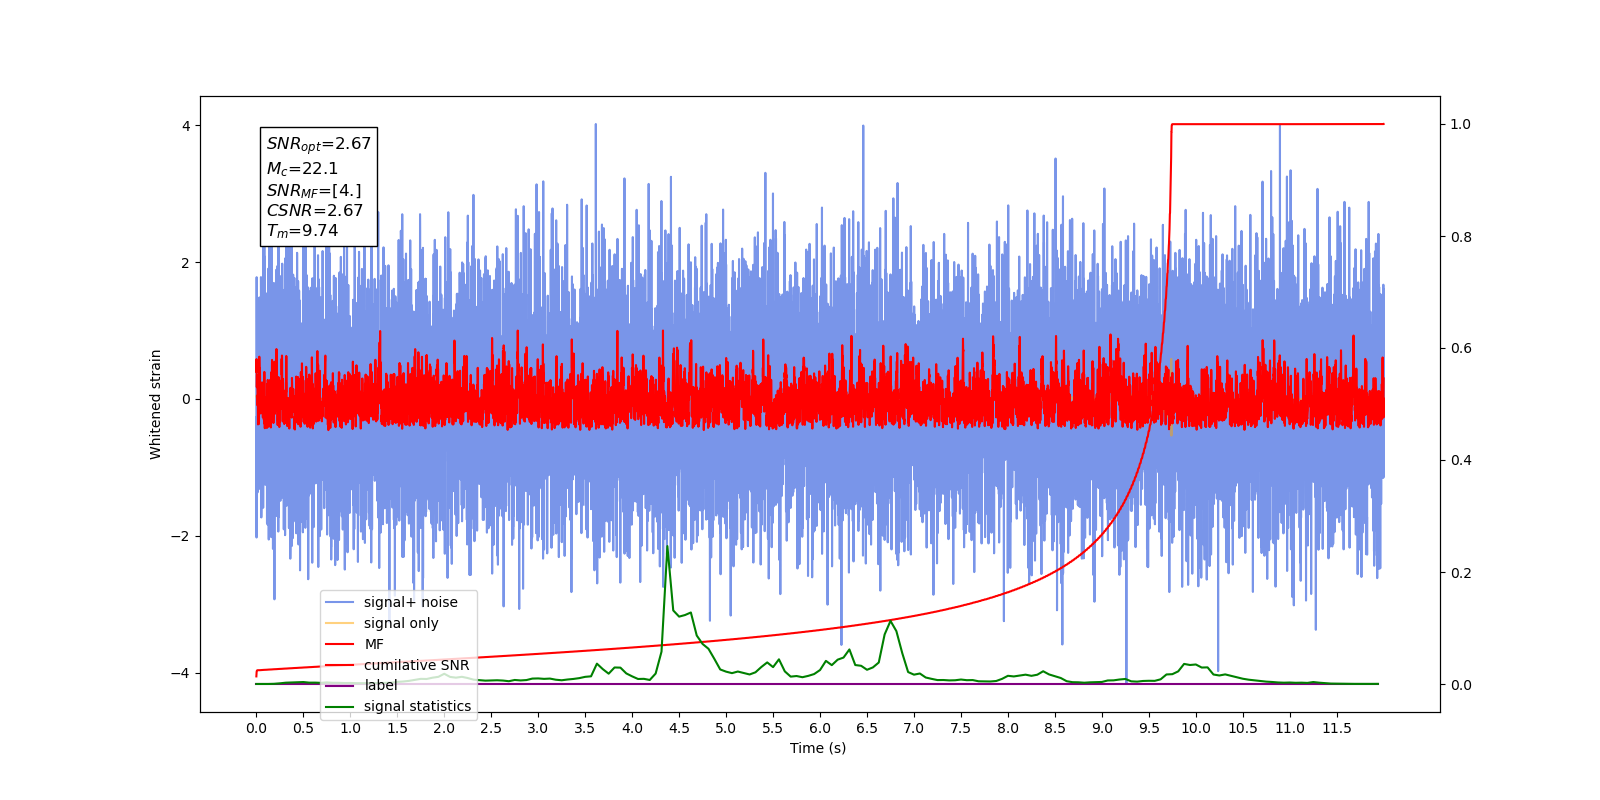Click the right y-axis tick label 1.0
The image size is (1600, 800).
[x=1461, y=125]
